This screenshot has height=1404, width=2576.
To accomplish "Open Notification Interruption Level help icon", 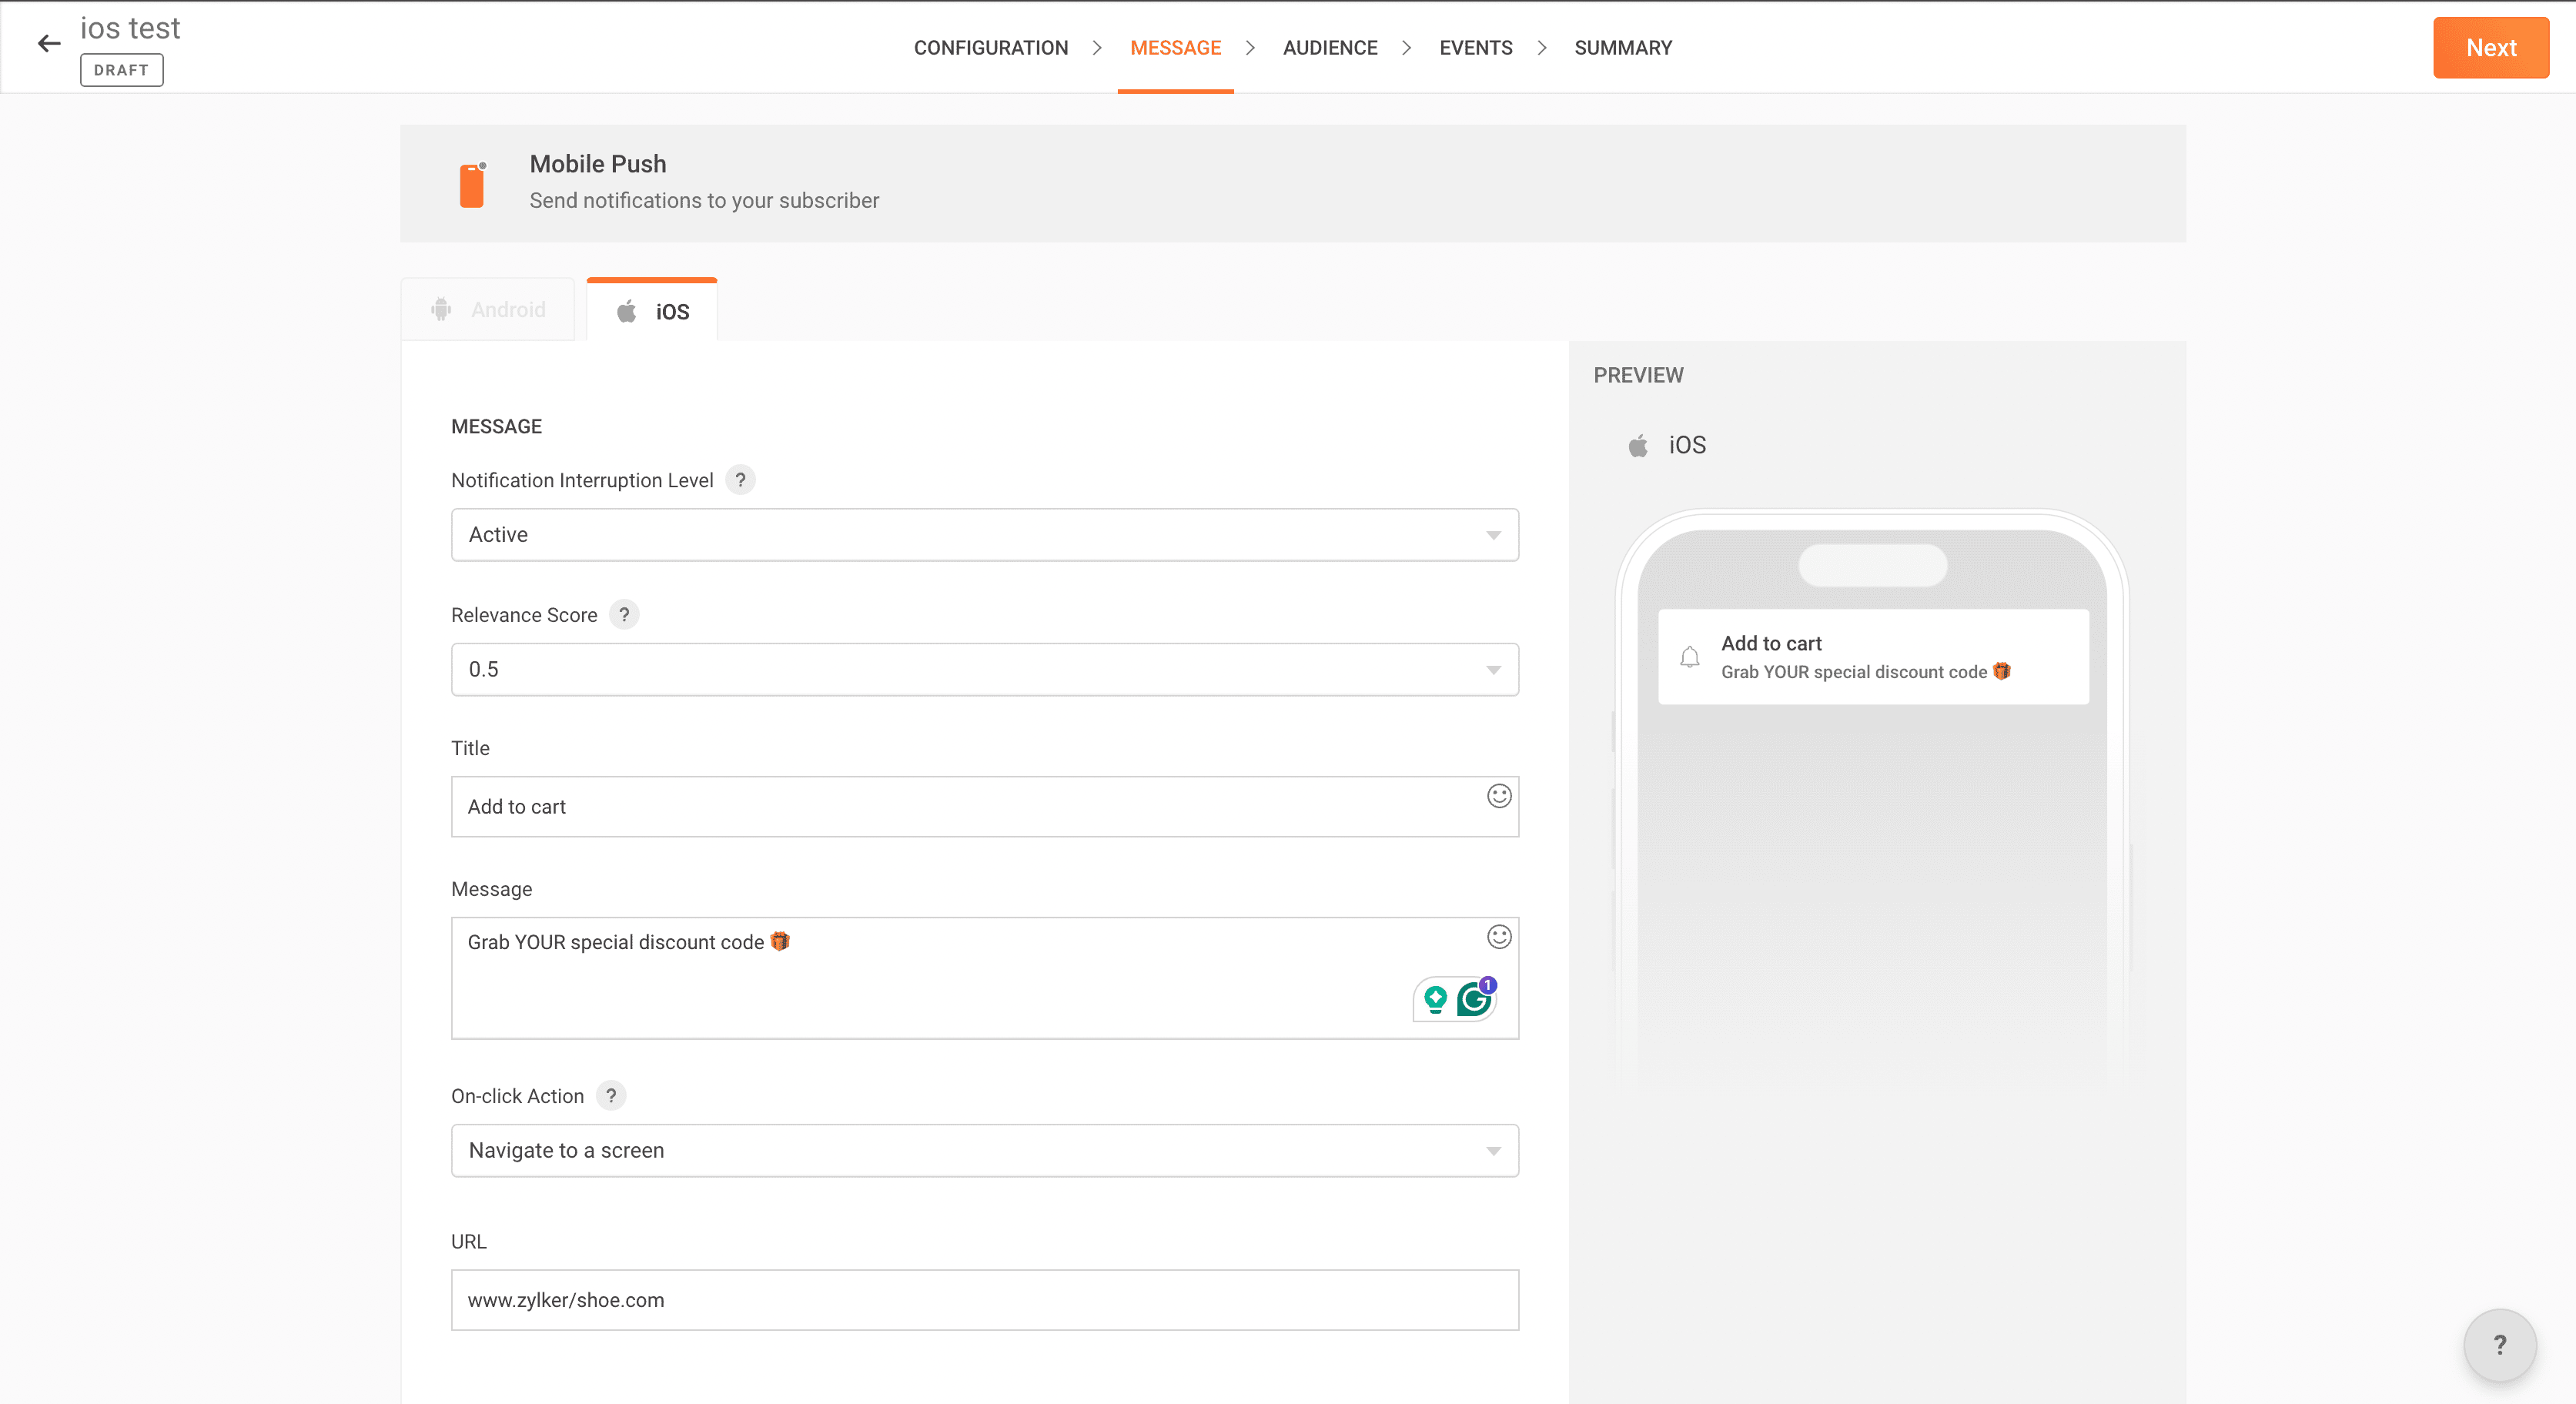I will pos(740,480).
